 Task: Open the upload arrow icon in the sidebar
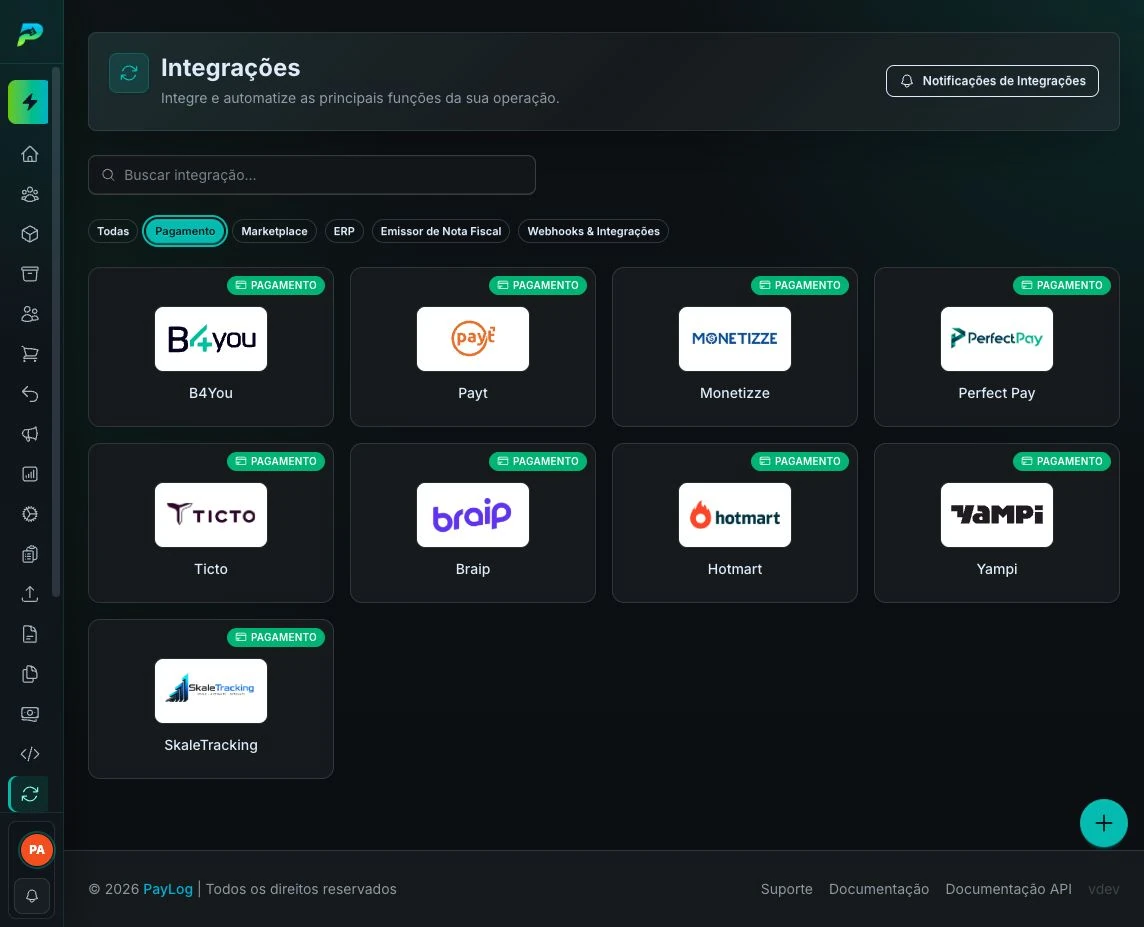click(30, 594)
